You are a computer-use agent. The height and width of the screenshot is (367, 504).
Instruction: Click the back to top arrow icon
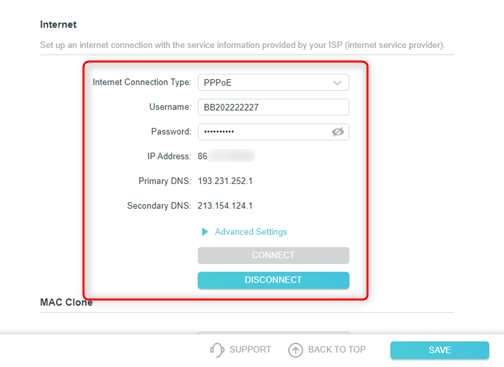295,350
